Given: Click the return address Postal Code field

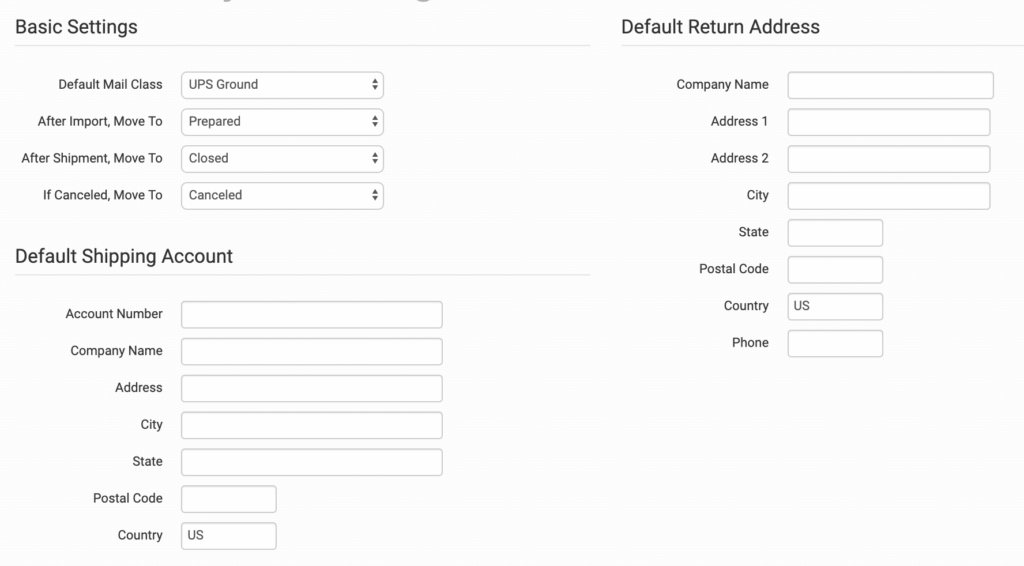Looking at the screenshot, I should (835, 270).
